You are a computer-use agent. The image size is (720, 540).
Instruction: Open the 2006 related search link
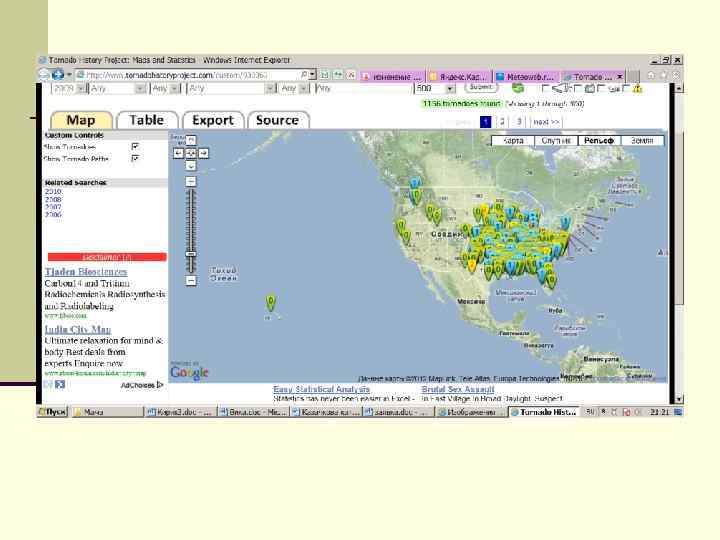pyautogui.click(x=53, y=215)
